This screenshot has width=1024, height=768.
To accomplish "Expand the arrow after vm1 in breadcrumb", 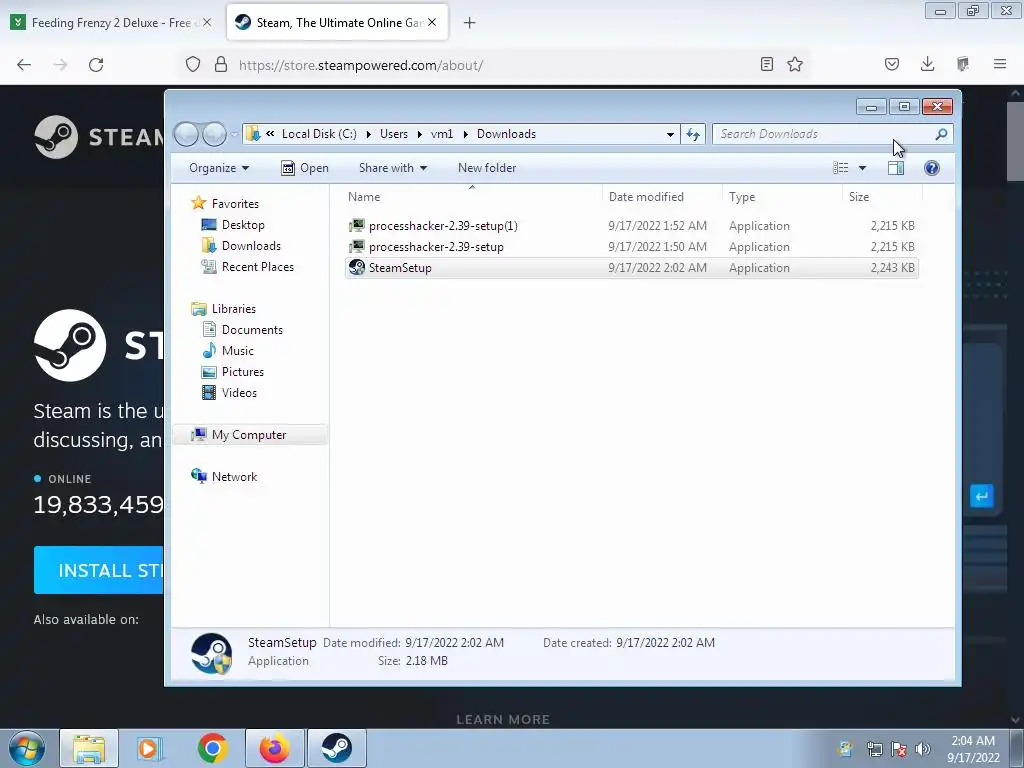I will click(x=466, y=134).
